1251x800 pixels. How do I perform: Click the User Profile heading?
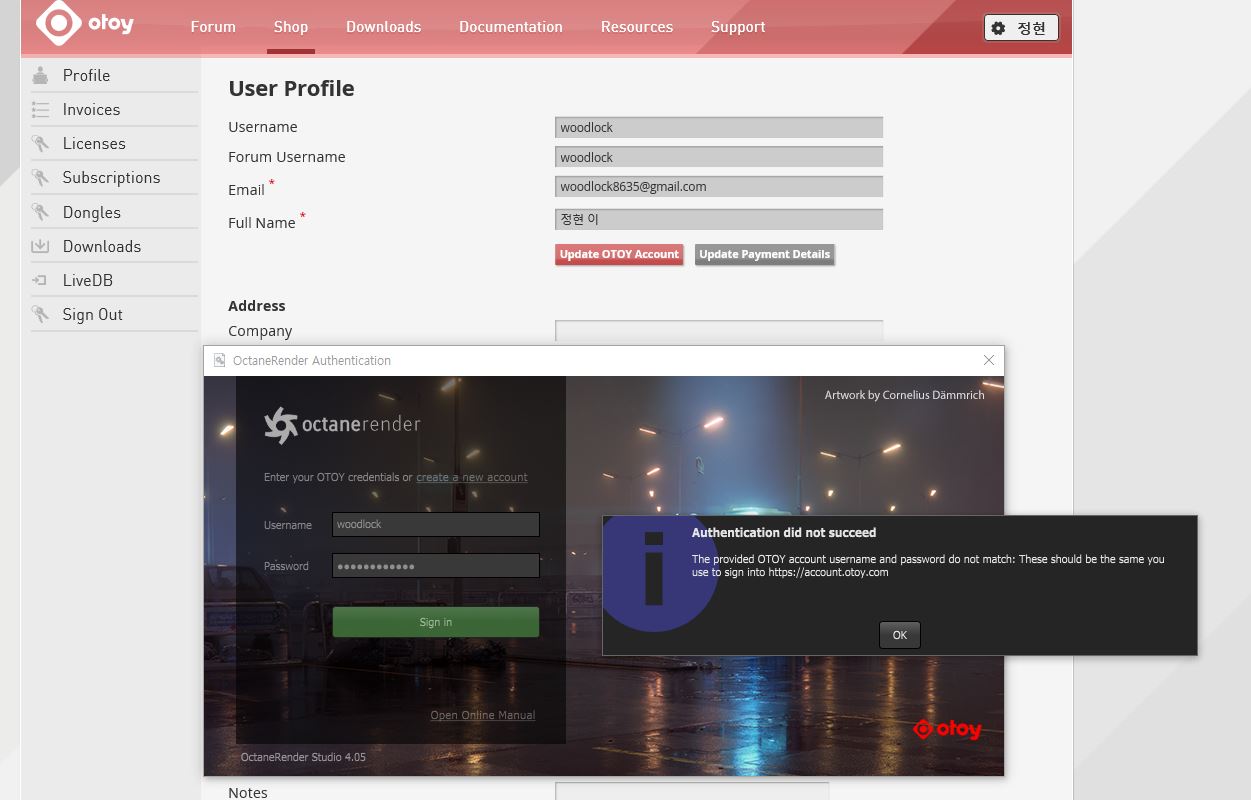click(x=291, y=88)
